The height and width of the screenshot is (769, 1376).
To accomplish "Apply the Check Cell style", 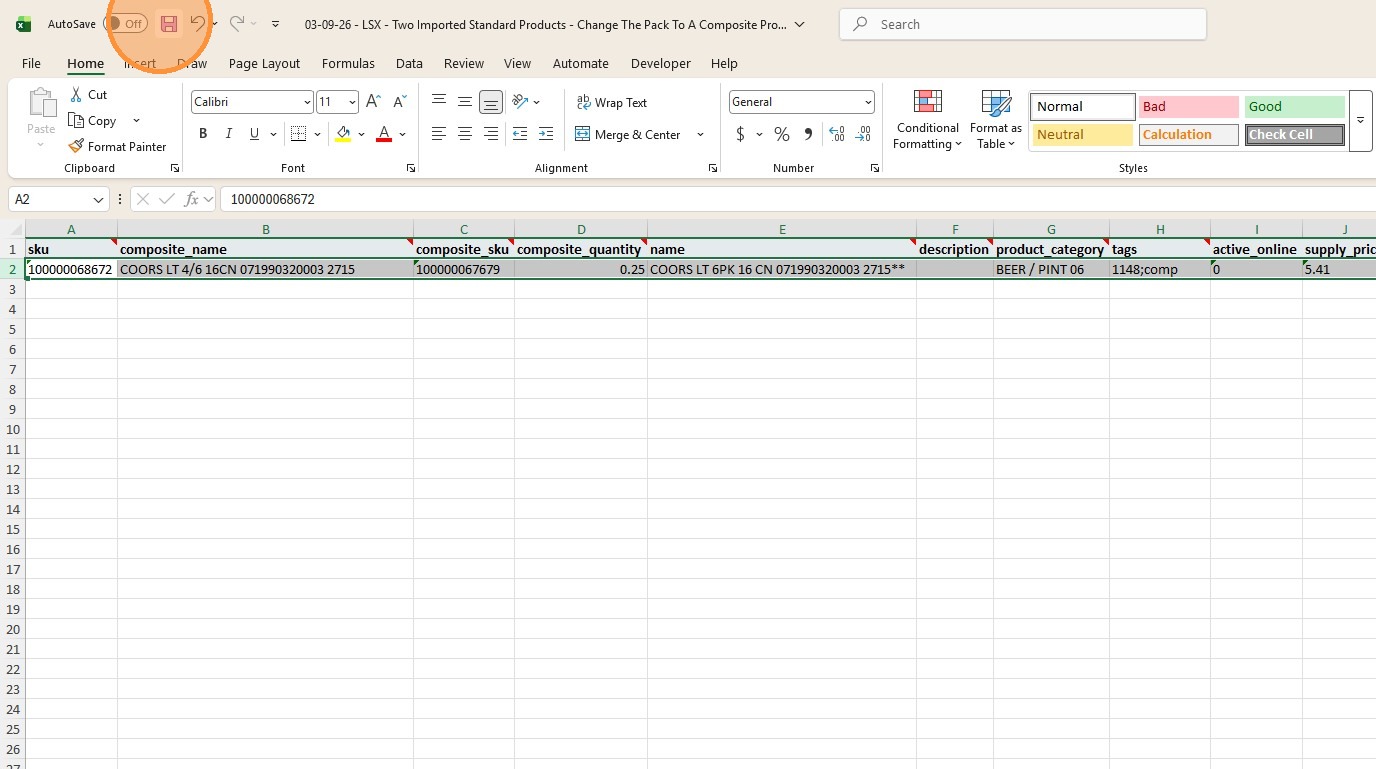I will point(1295,134).
